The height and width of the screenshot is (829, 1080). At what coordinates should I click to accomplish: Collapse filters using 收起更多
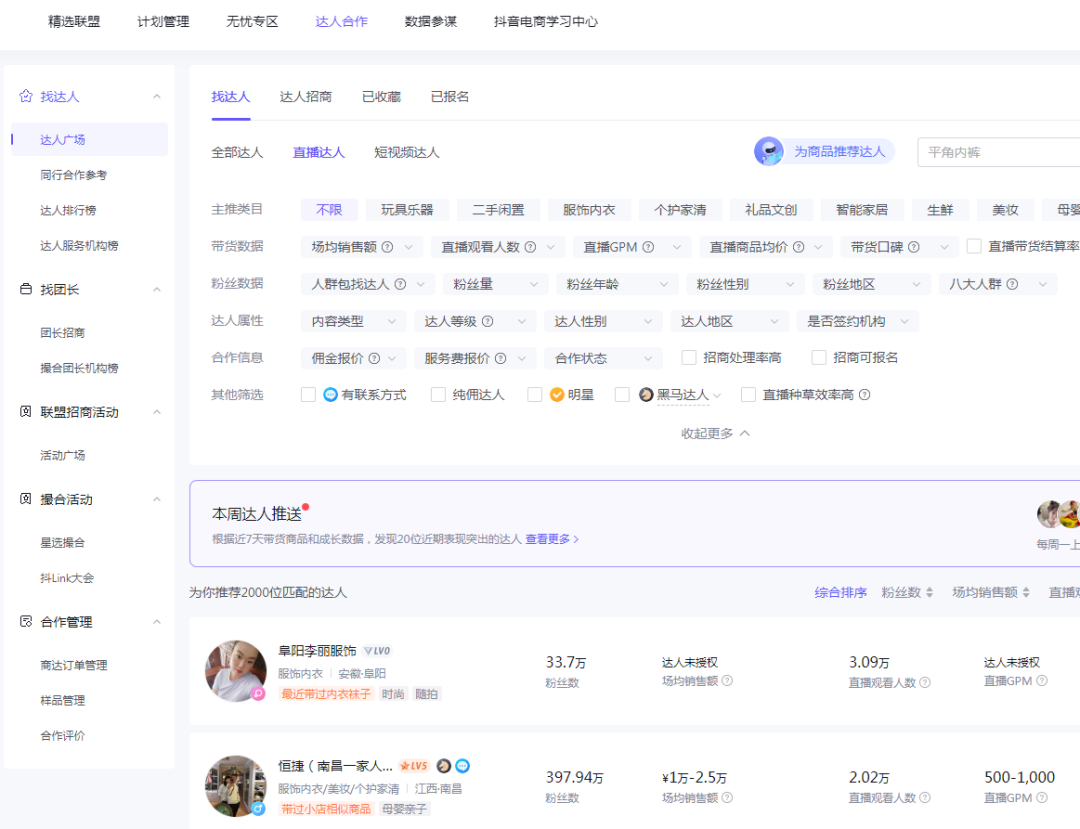707,433
